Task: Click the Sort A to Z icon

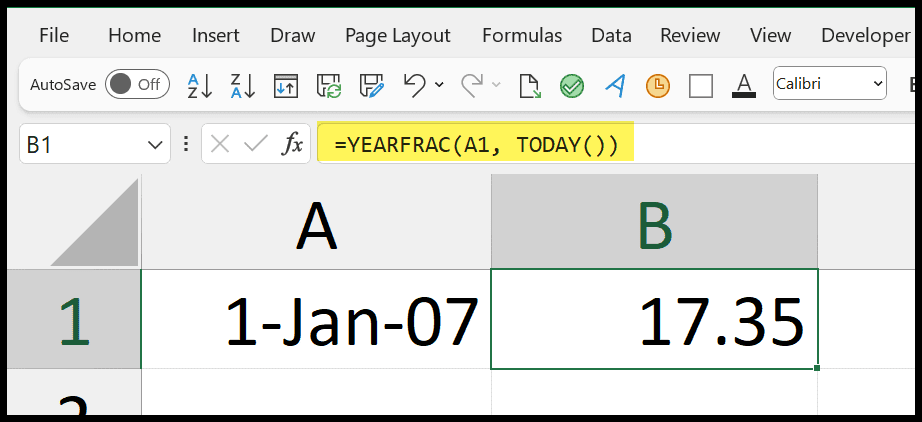Action: pos(200,85)
